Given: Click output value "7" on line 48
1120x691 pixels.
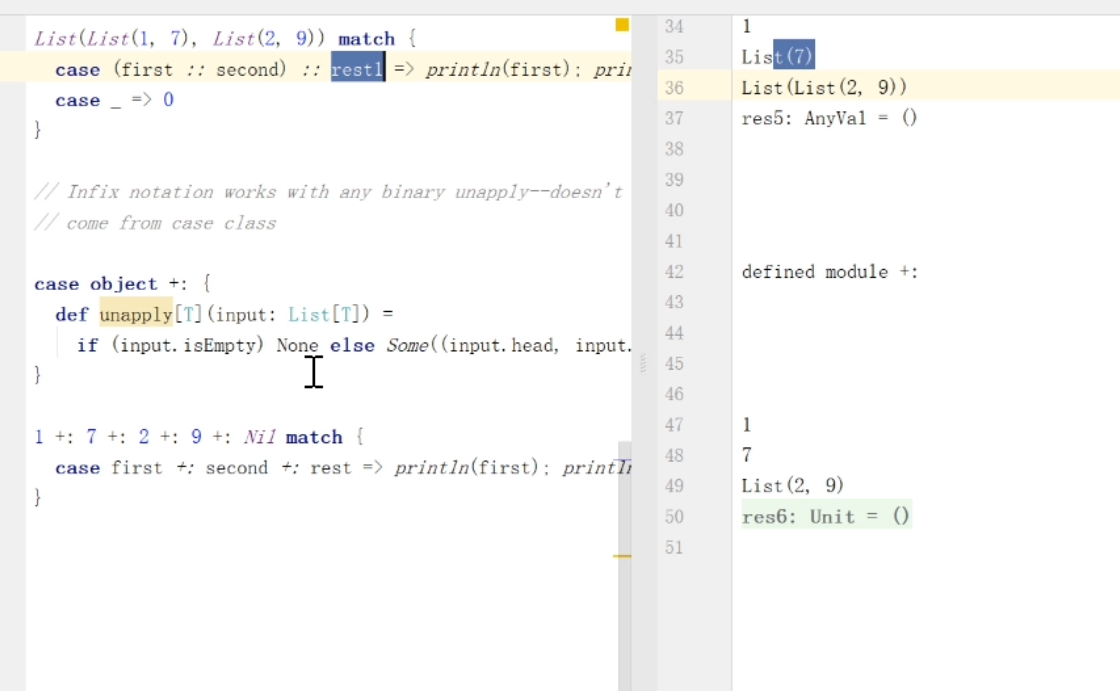Looking at the screenshot, I should point(746,455).
